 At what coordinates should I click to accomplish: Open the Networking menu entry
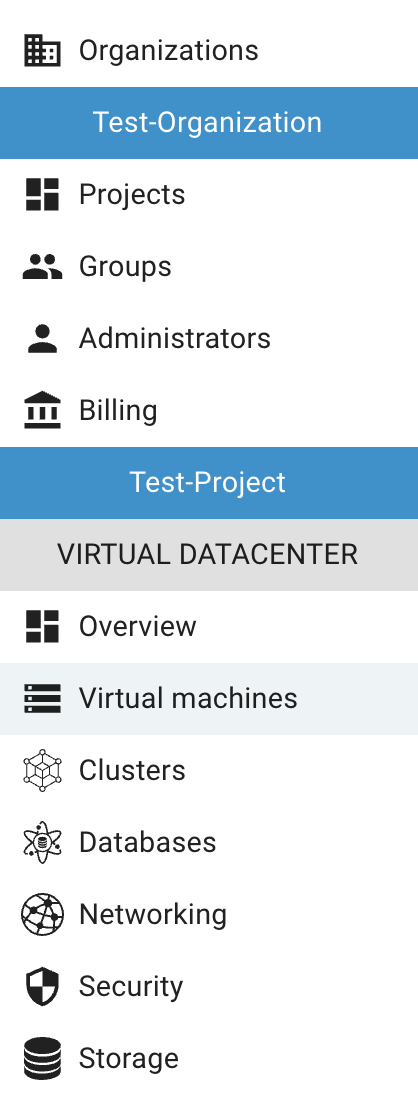coord(209,914)
